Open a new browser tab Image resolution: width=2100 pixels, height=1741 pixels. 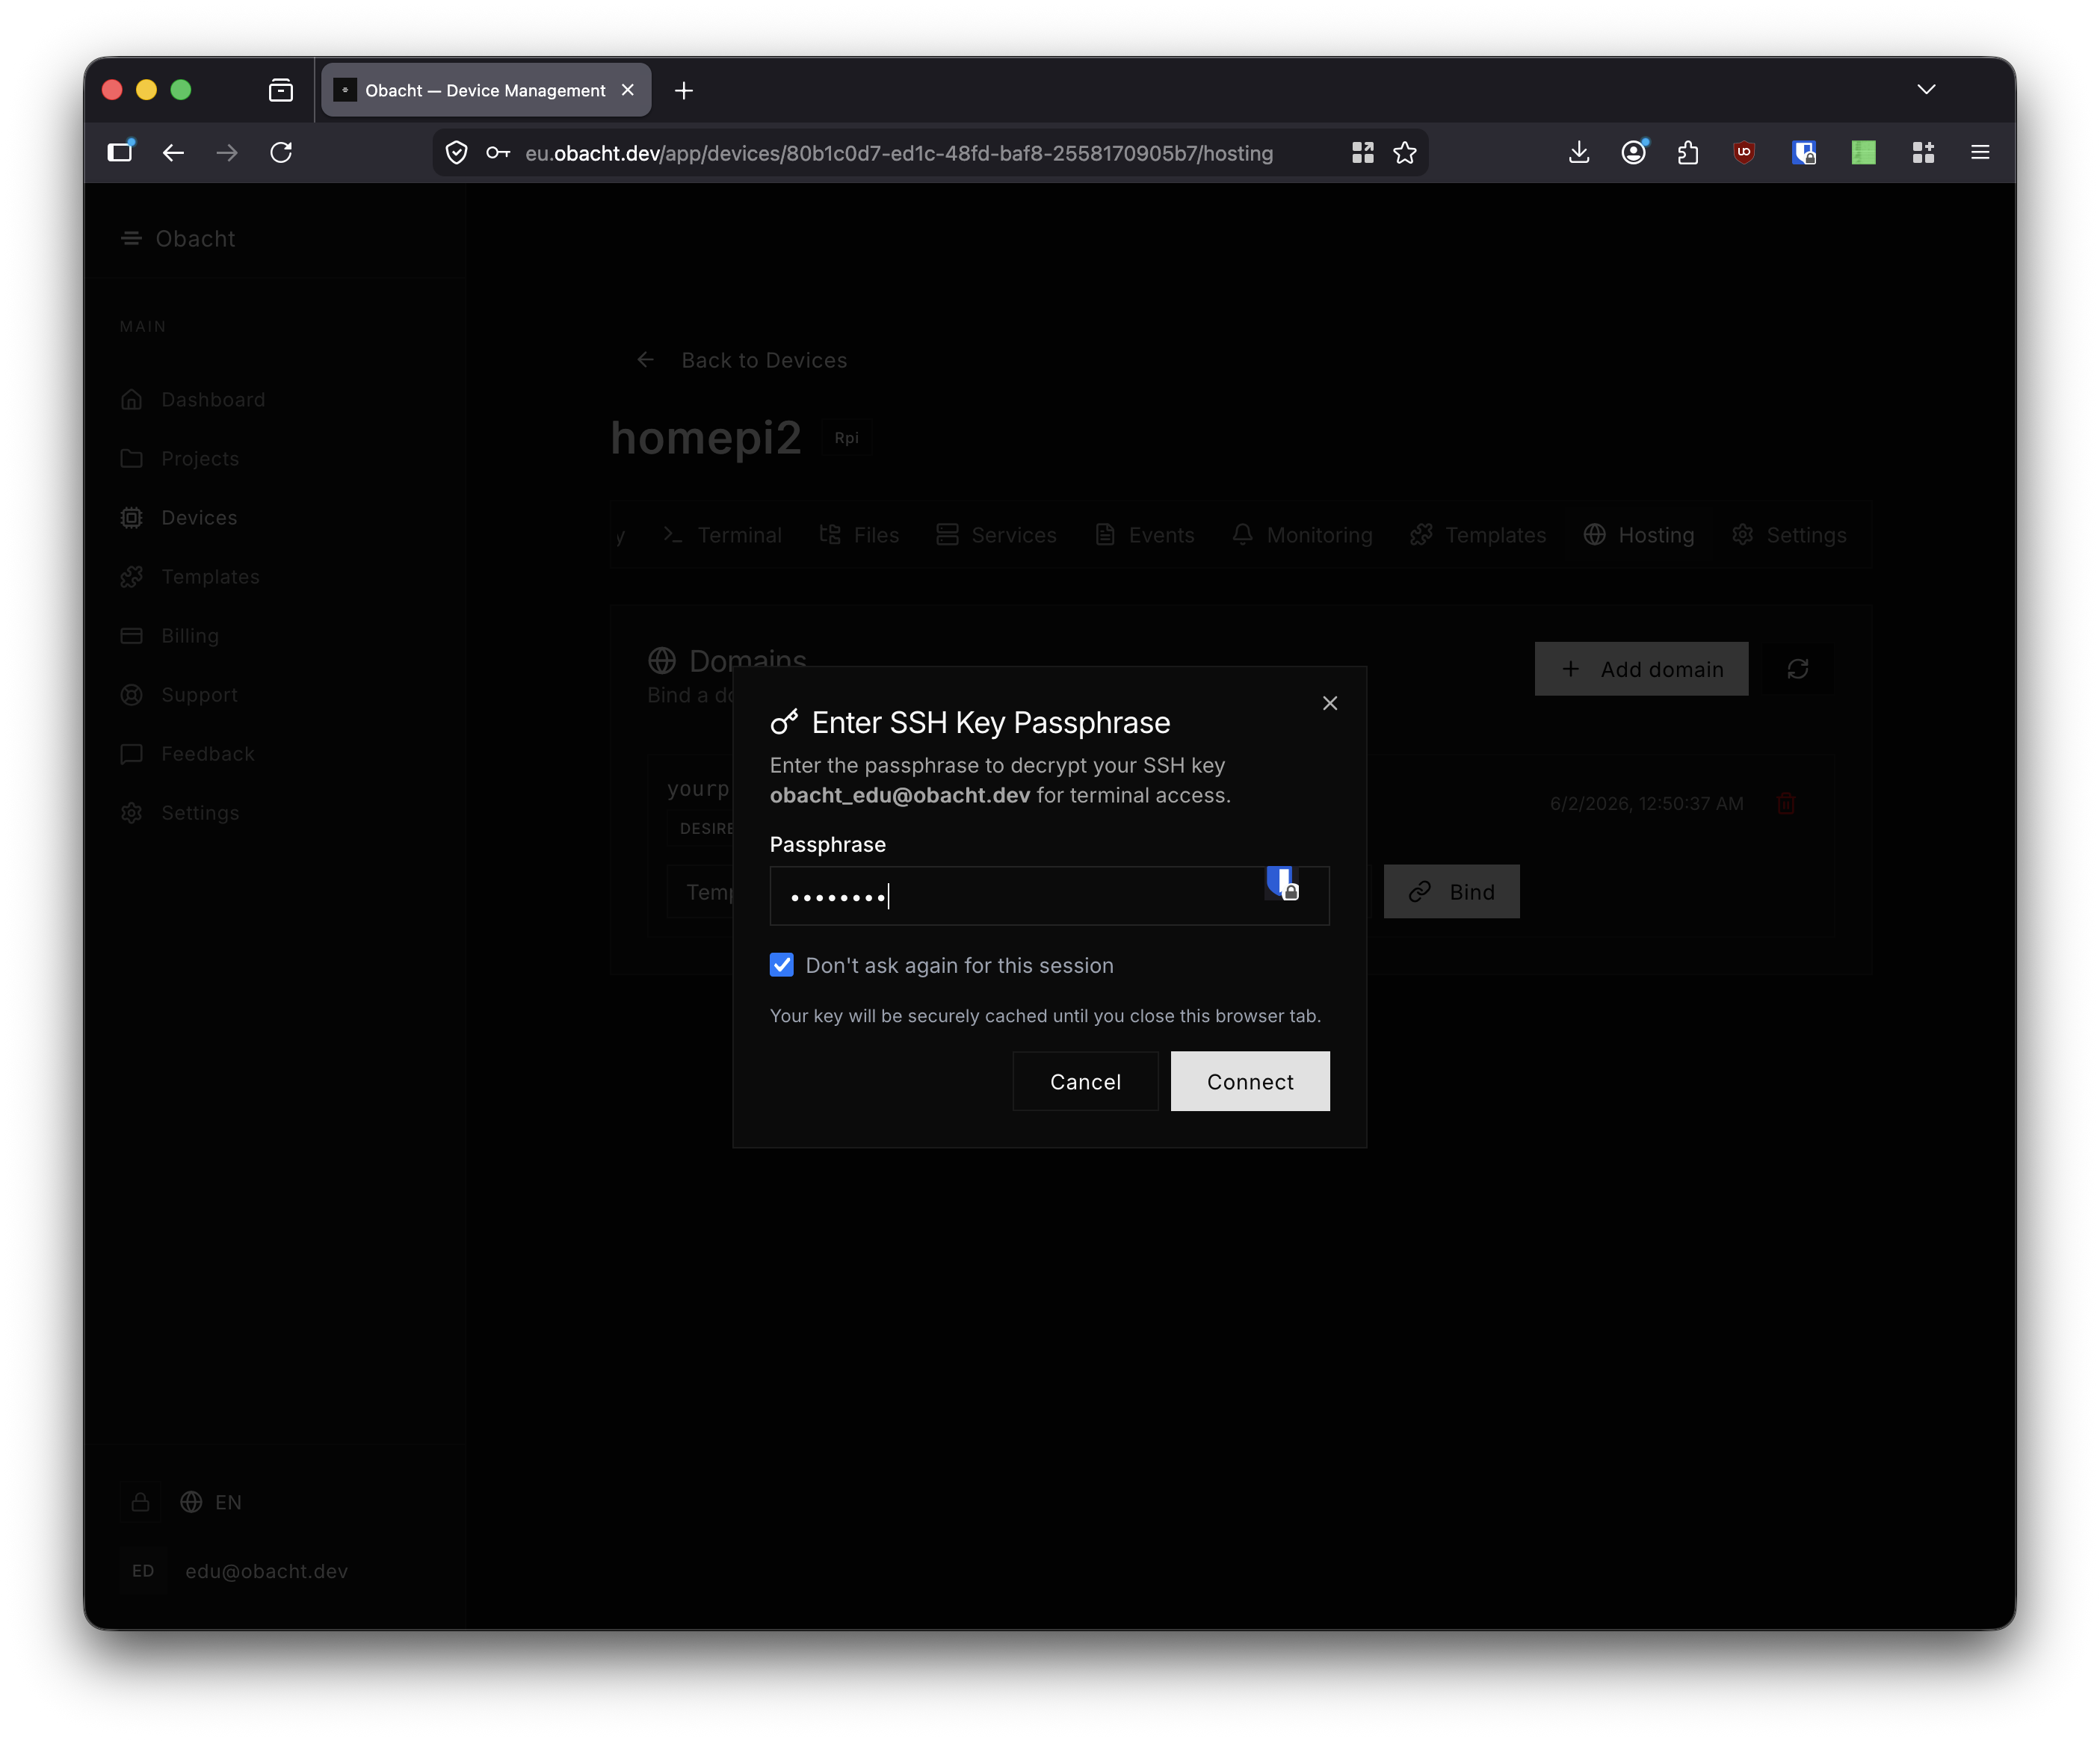pos(684,90)
